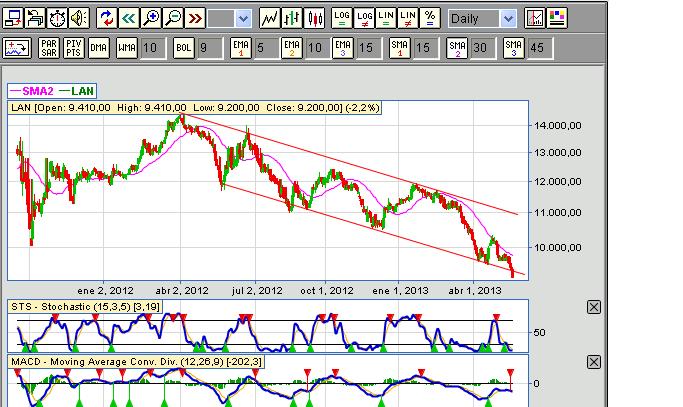Click the percent scale button
683x407 pixels.
(429, 18)
